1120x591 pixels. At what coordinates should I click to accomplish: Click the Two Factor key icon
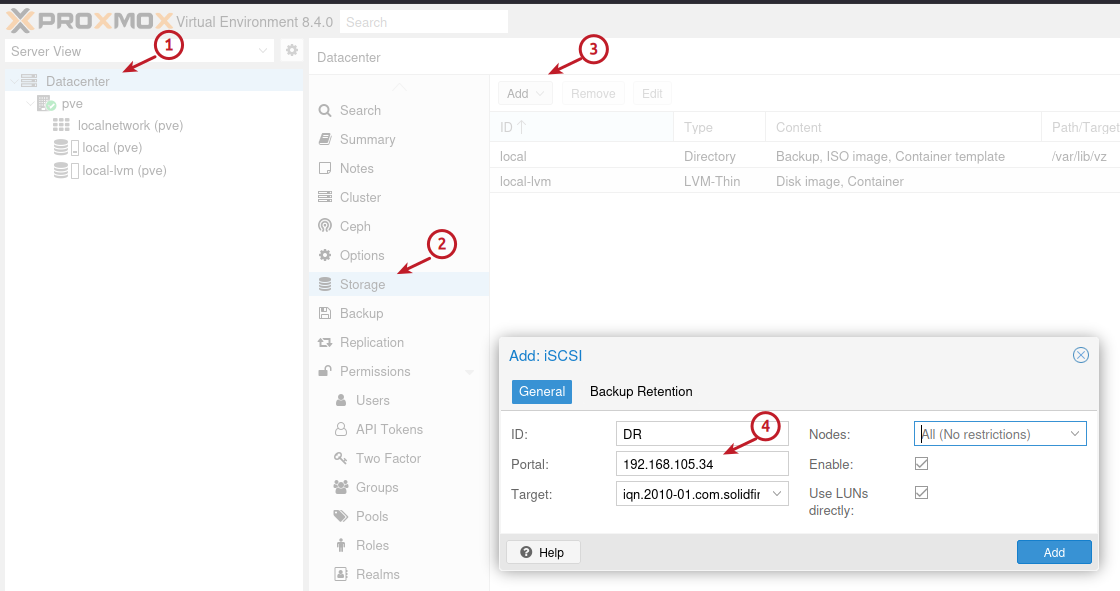pos(341,458)
